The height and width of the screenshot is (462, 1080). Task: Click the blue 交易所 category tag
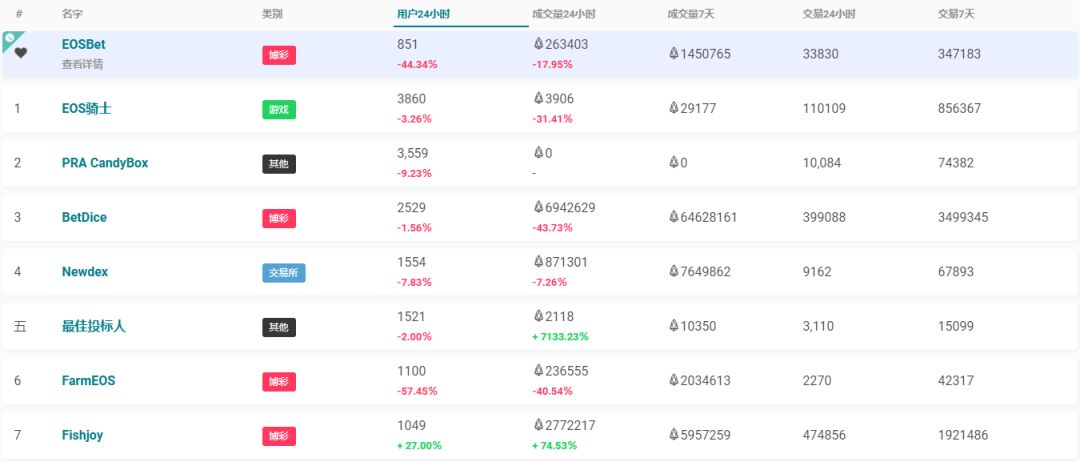(x=283, y=272)
